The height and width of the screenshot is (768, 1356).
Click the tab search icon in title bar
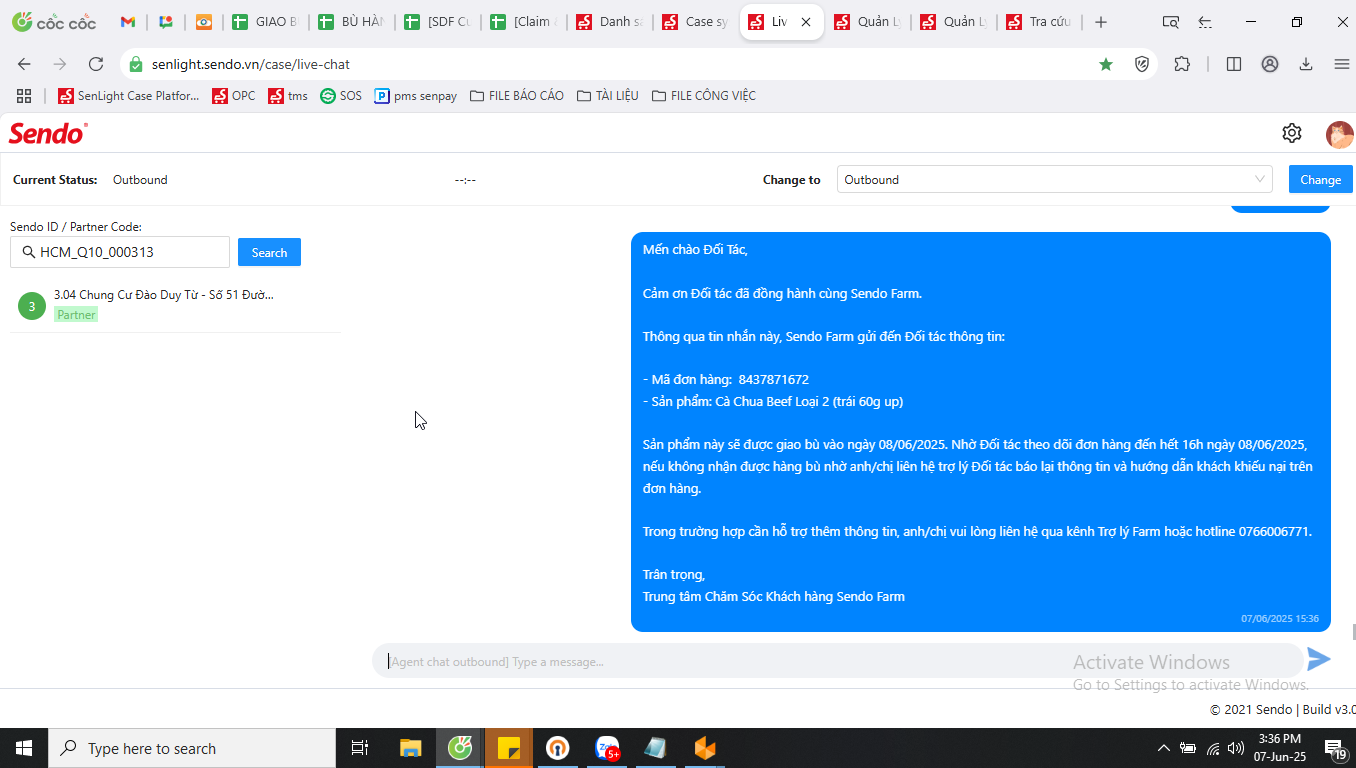click(x=1171, y=22)
